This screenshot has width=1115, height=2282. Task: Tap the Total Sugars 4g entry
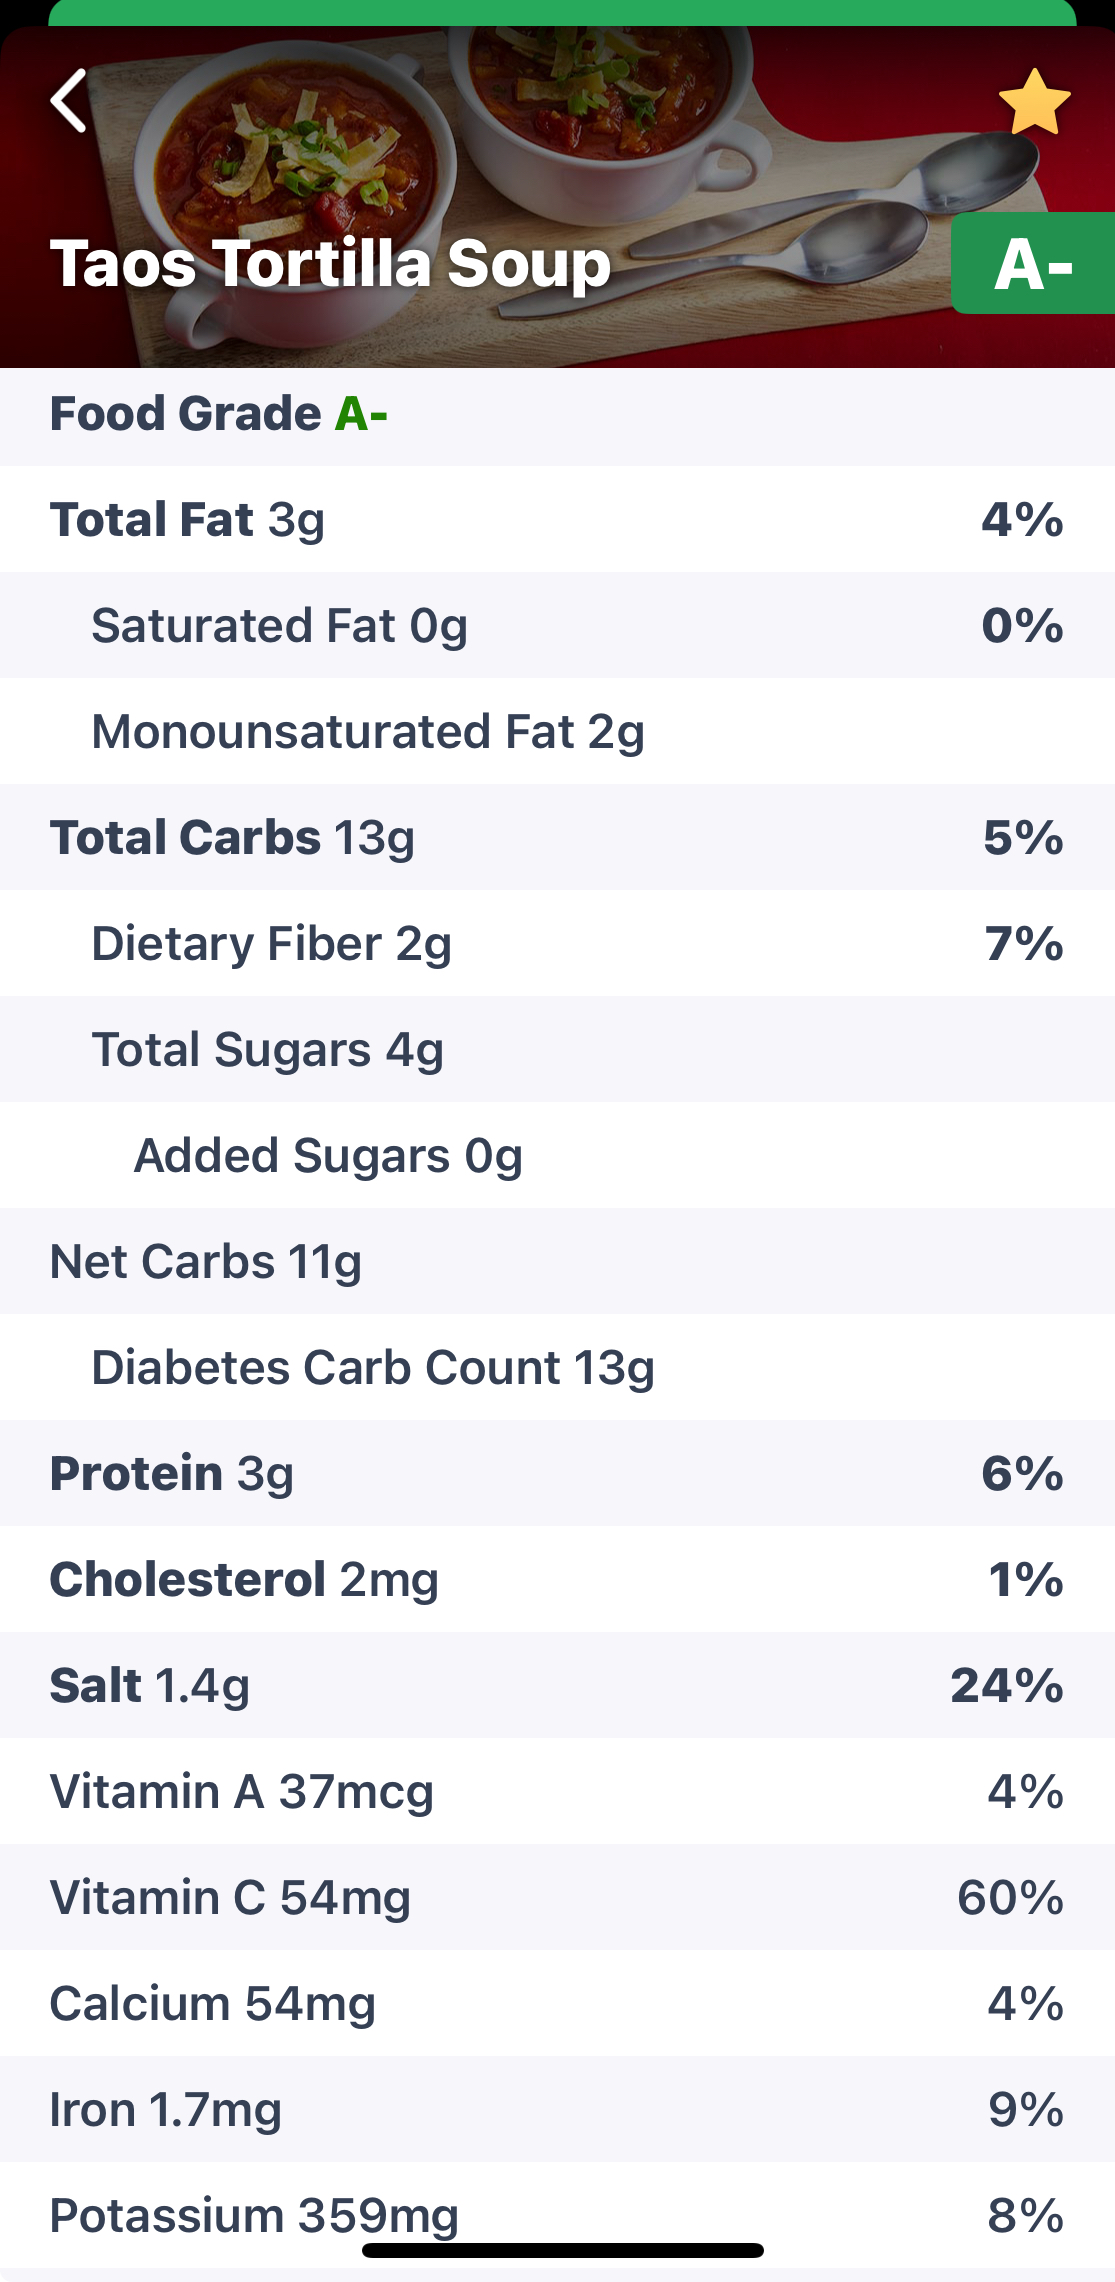point(268,1050)
